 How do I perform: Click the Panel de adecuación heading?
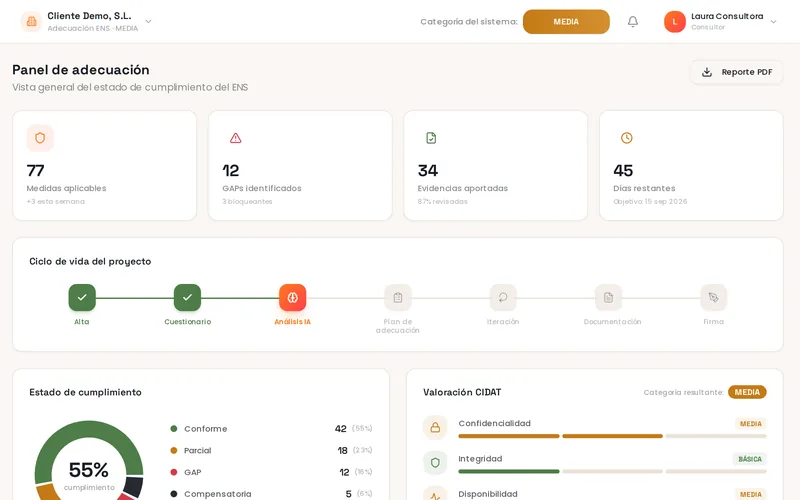pyautogui.click(x=81, y=70)
